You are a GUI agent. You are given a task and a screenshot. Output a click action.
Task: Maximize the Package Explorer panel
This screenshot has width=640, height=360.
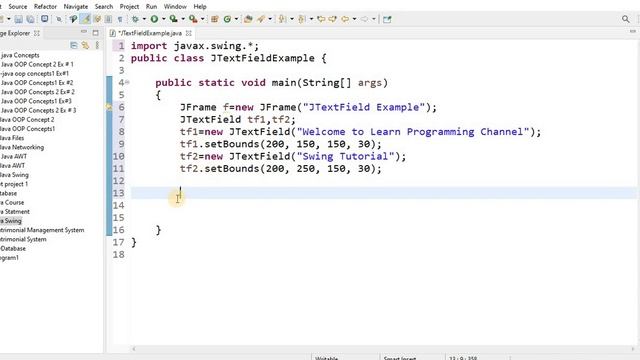(x=96, y=33)
